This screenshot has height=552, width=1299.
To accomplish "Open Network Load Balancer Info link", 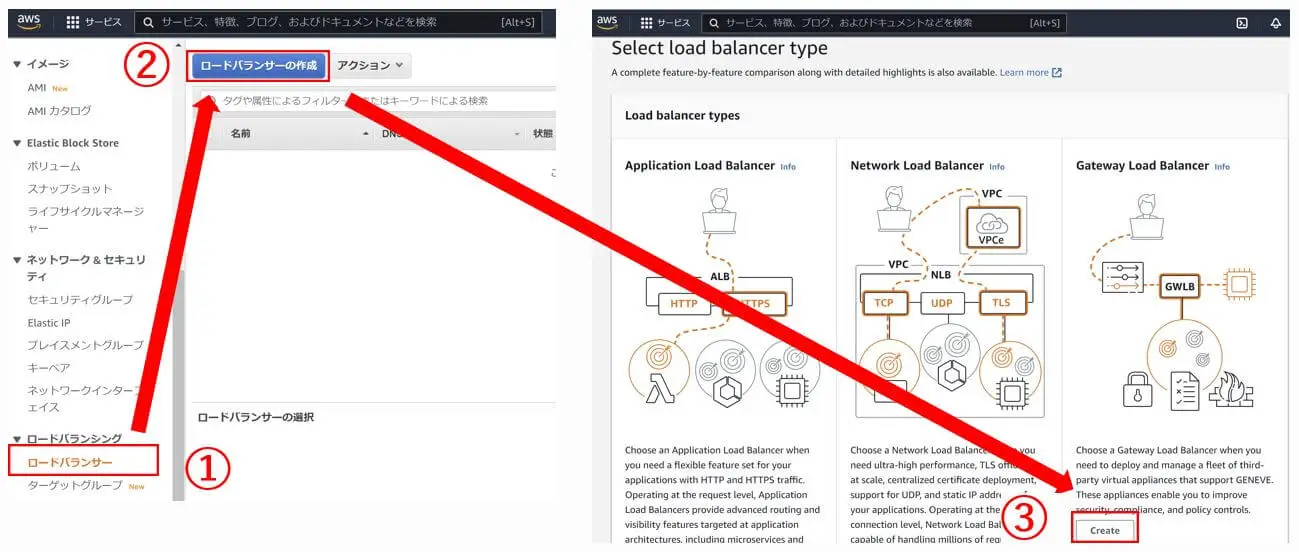I will click(x=997, y=167).
